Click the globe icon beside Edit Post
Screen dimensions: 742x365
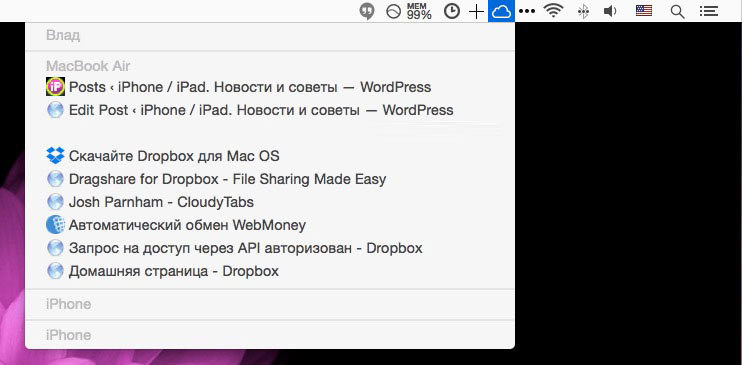[x=55, y=110]
